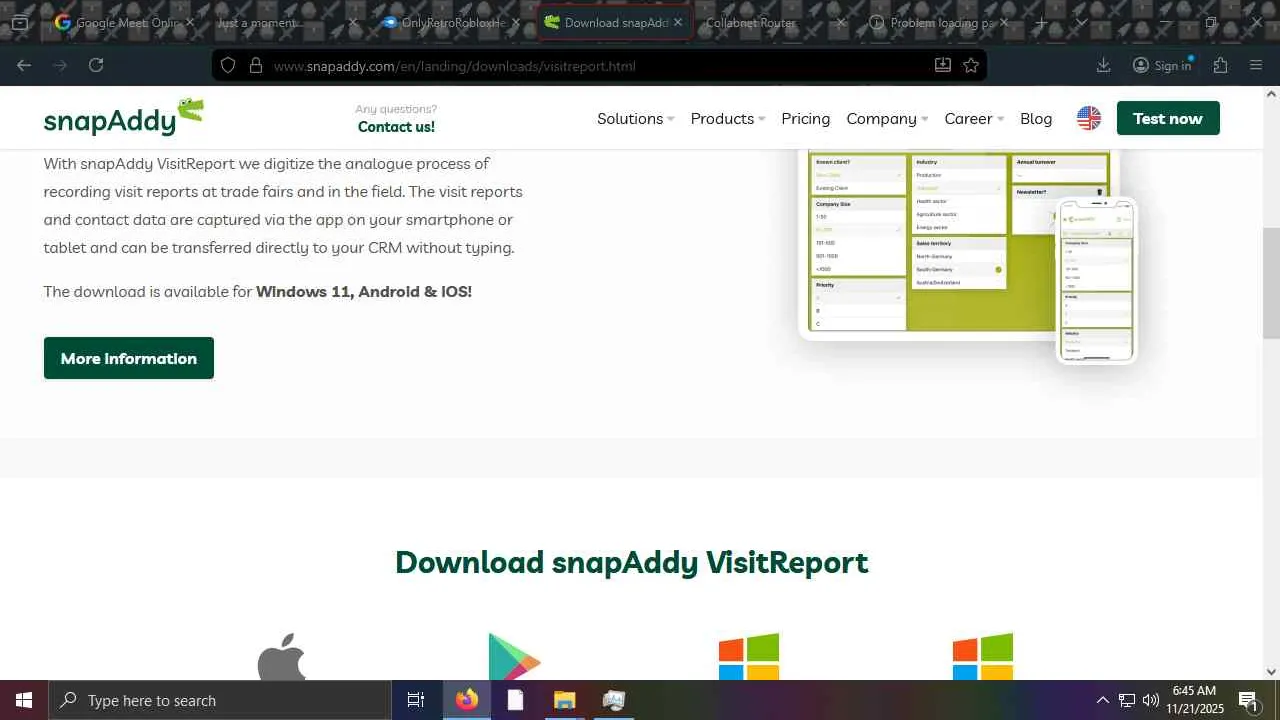The image size is (1280, 720).
Task: Open the list all tabs dropdown
Action: click(x=1081, y=22)
